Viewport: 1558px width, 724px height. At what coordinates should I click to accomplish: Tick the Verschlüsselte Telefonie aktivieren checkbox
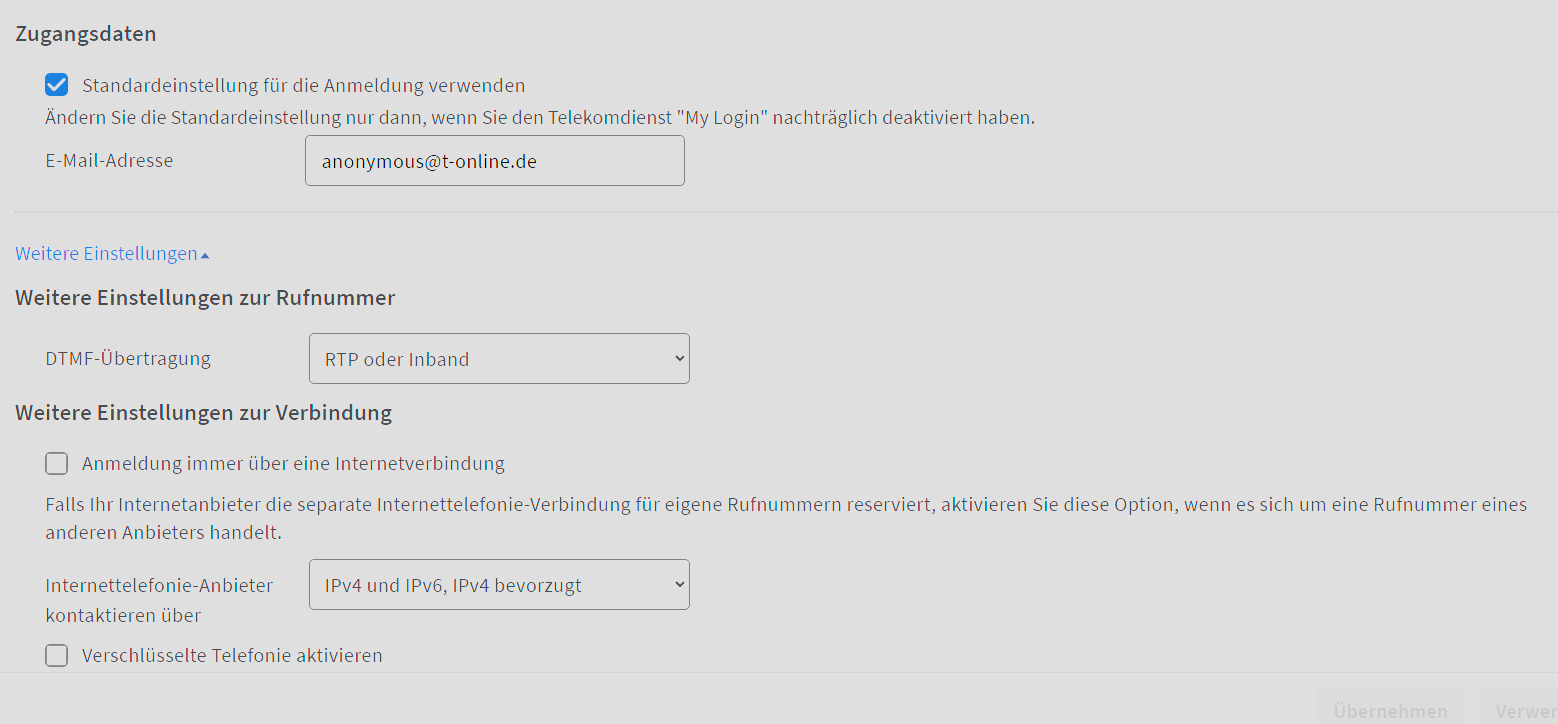pos(57,655)
